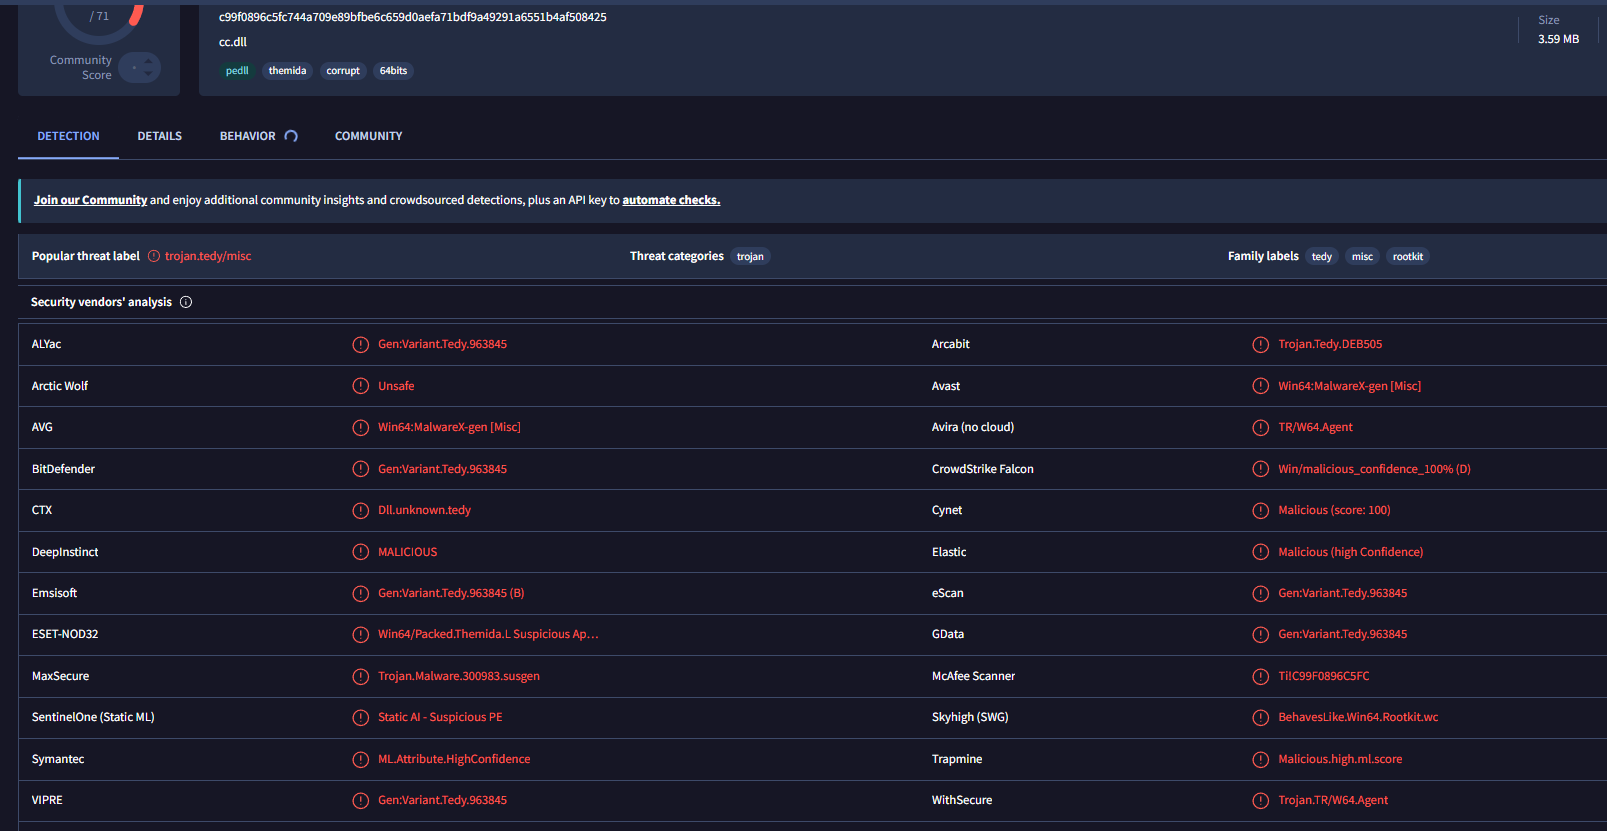The width and height of the screenshot is (1607, 831).
Task: Click the alert icon next to trojan.tedy/misc
Action: click(154, 256)
